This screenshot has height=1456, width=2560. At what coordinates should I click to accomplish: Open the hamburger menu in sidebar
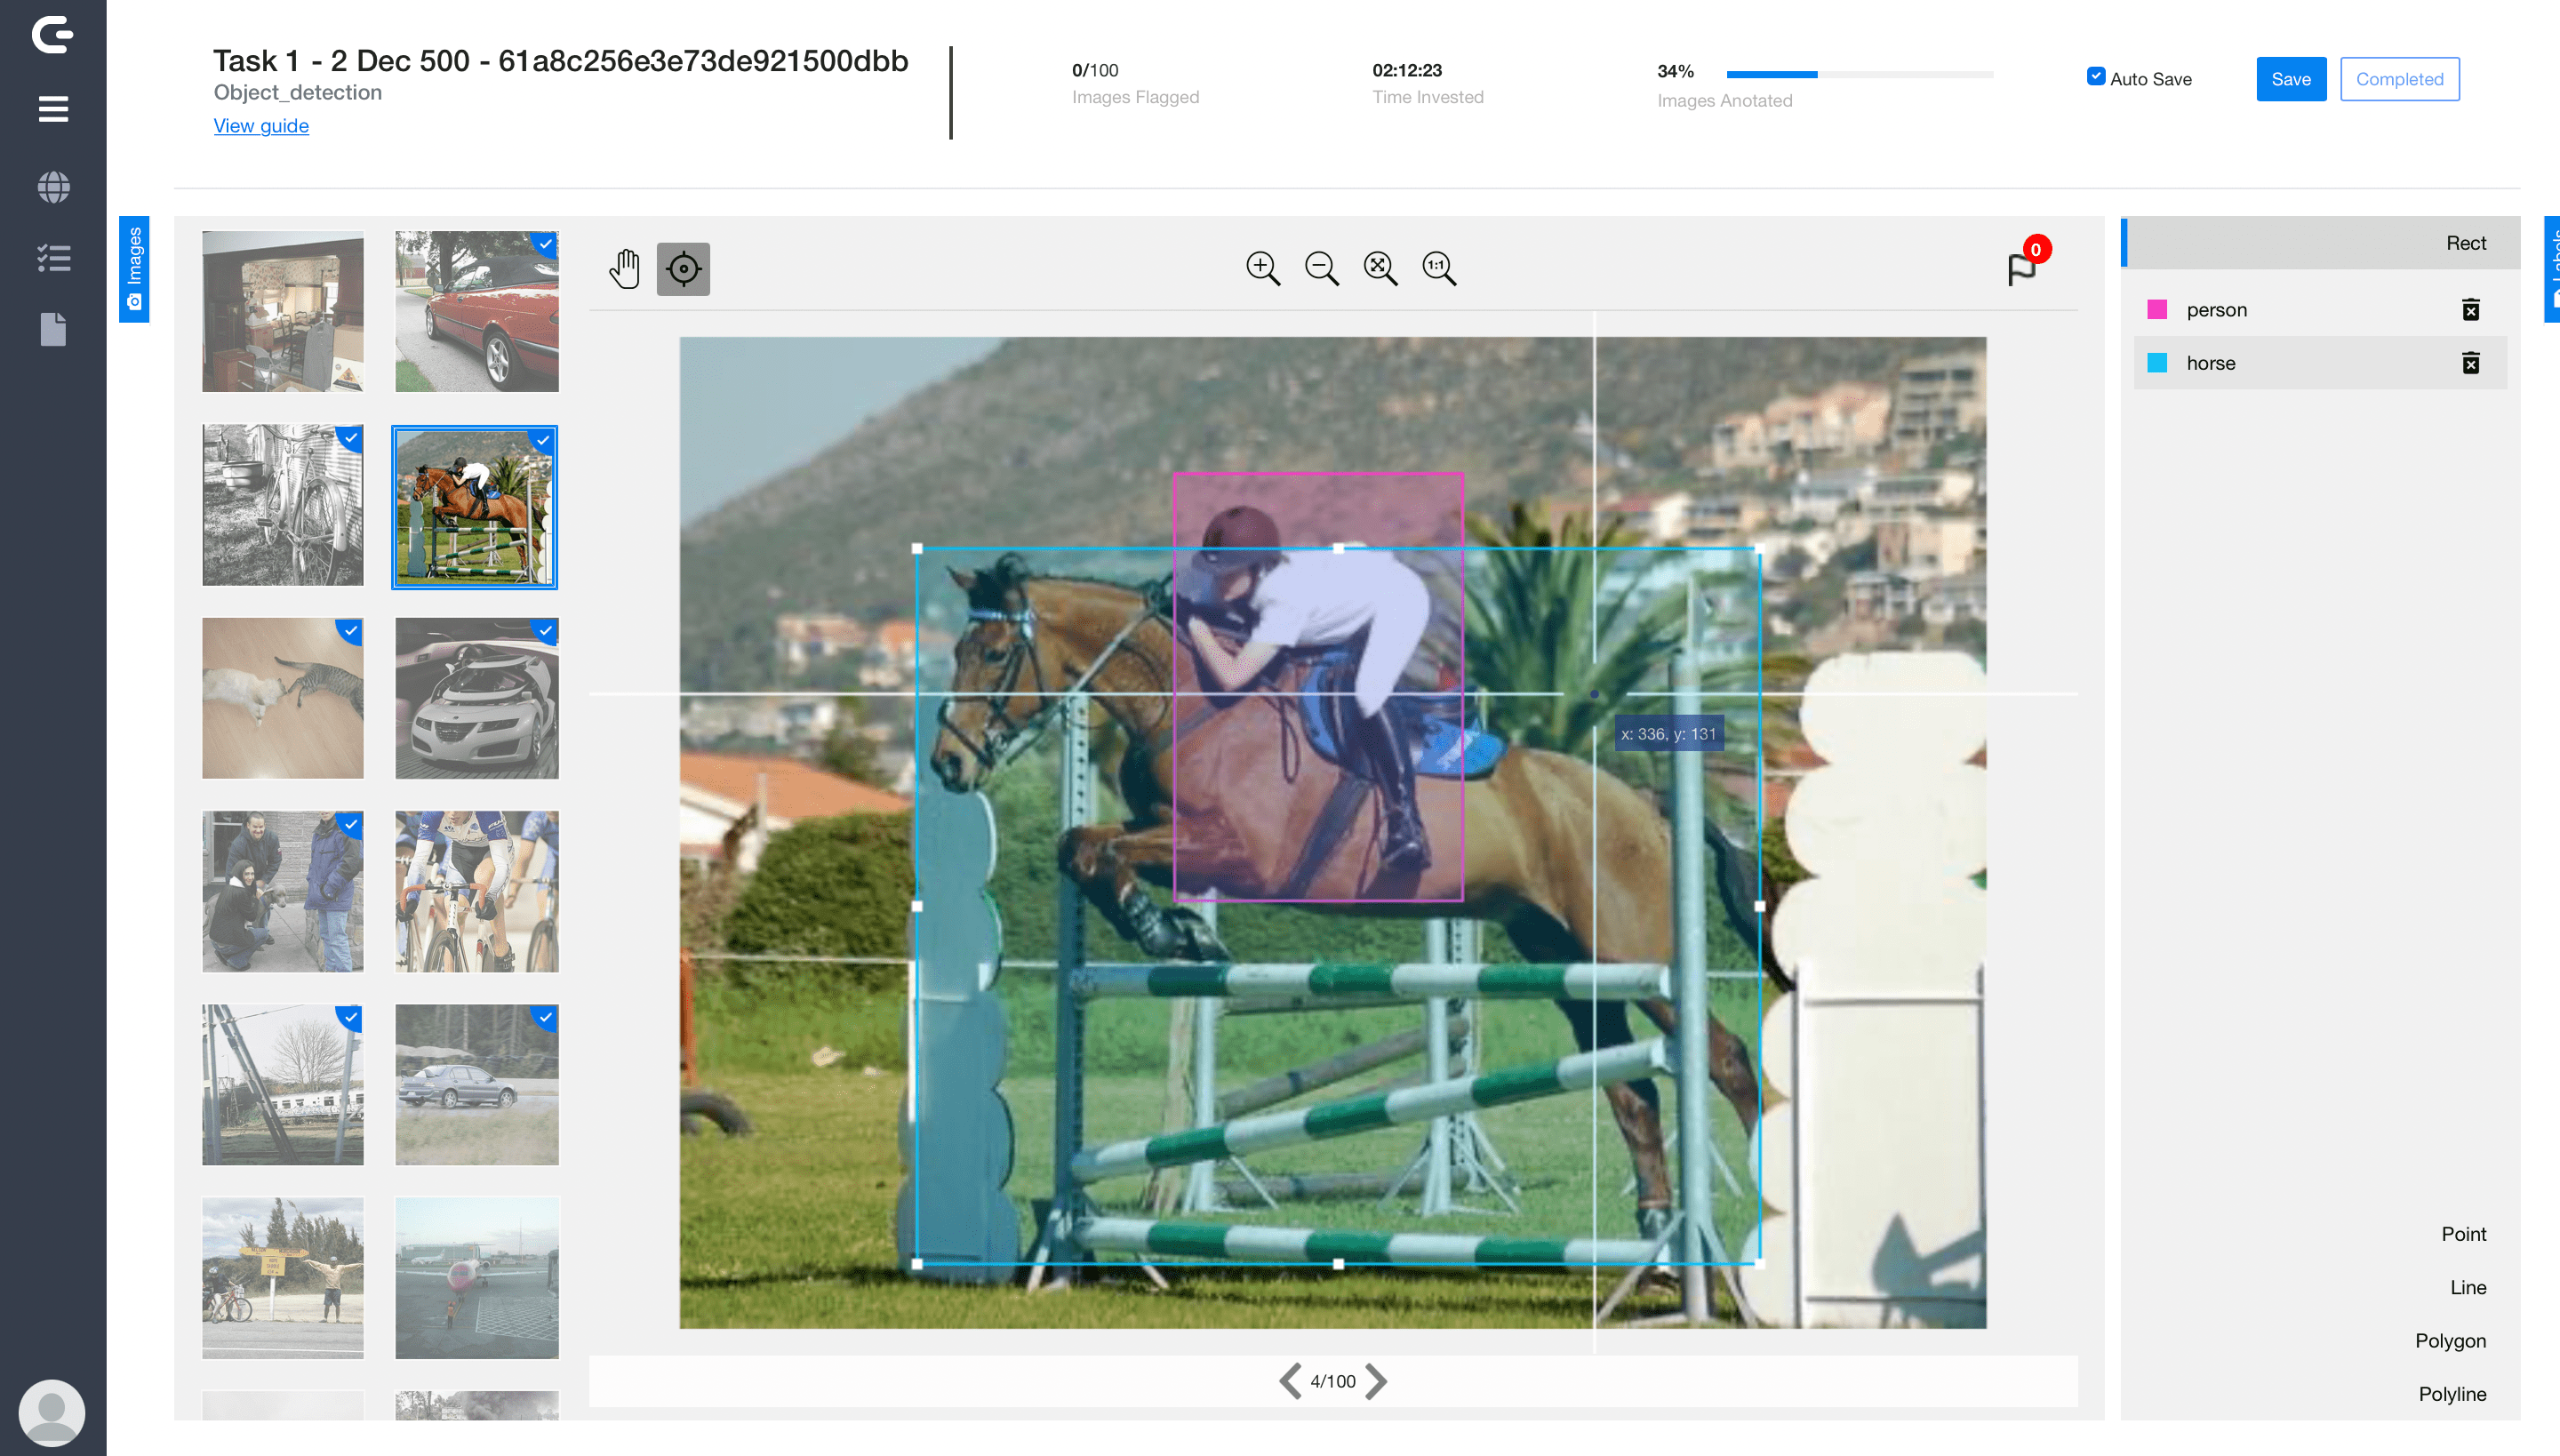click(x=53, y=109)
